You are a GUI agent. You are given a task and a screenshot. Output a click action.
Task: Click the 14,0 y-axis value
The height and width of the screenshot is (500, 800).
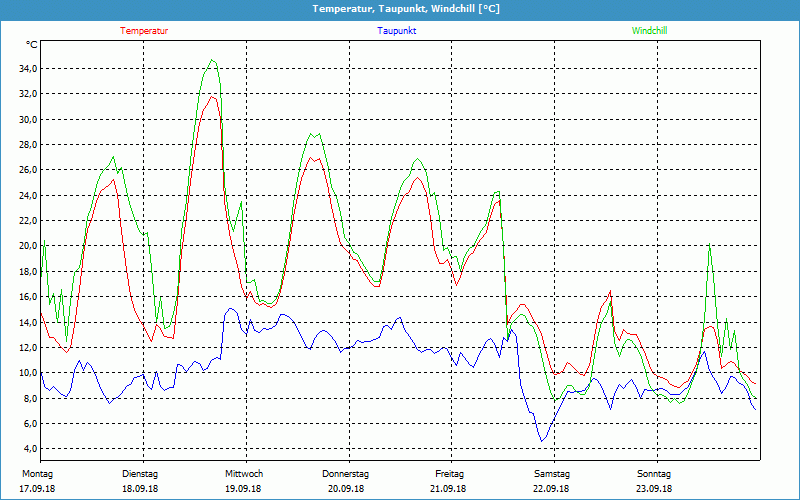[x=29, y=322]
